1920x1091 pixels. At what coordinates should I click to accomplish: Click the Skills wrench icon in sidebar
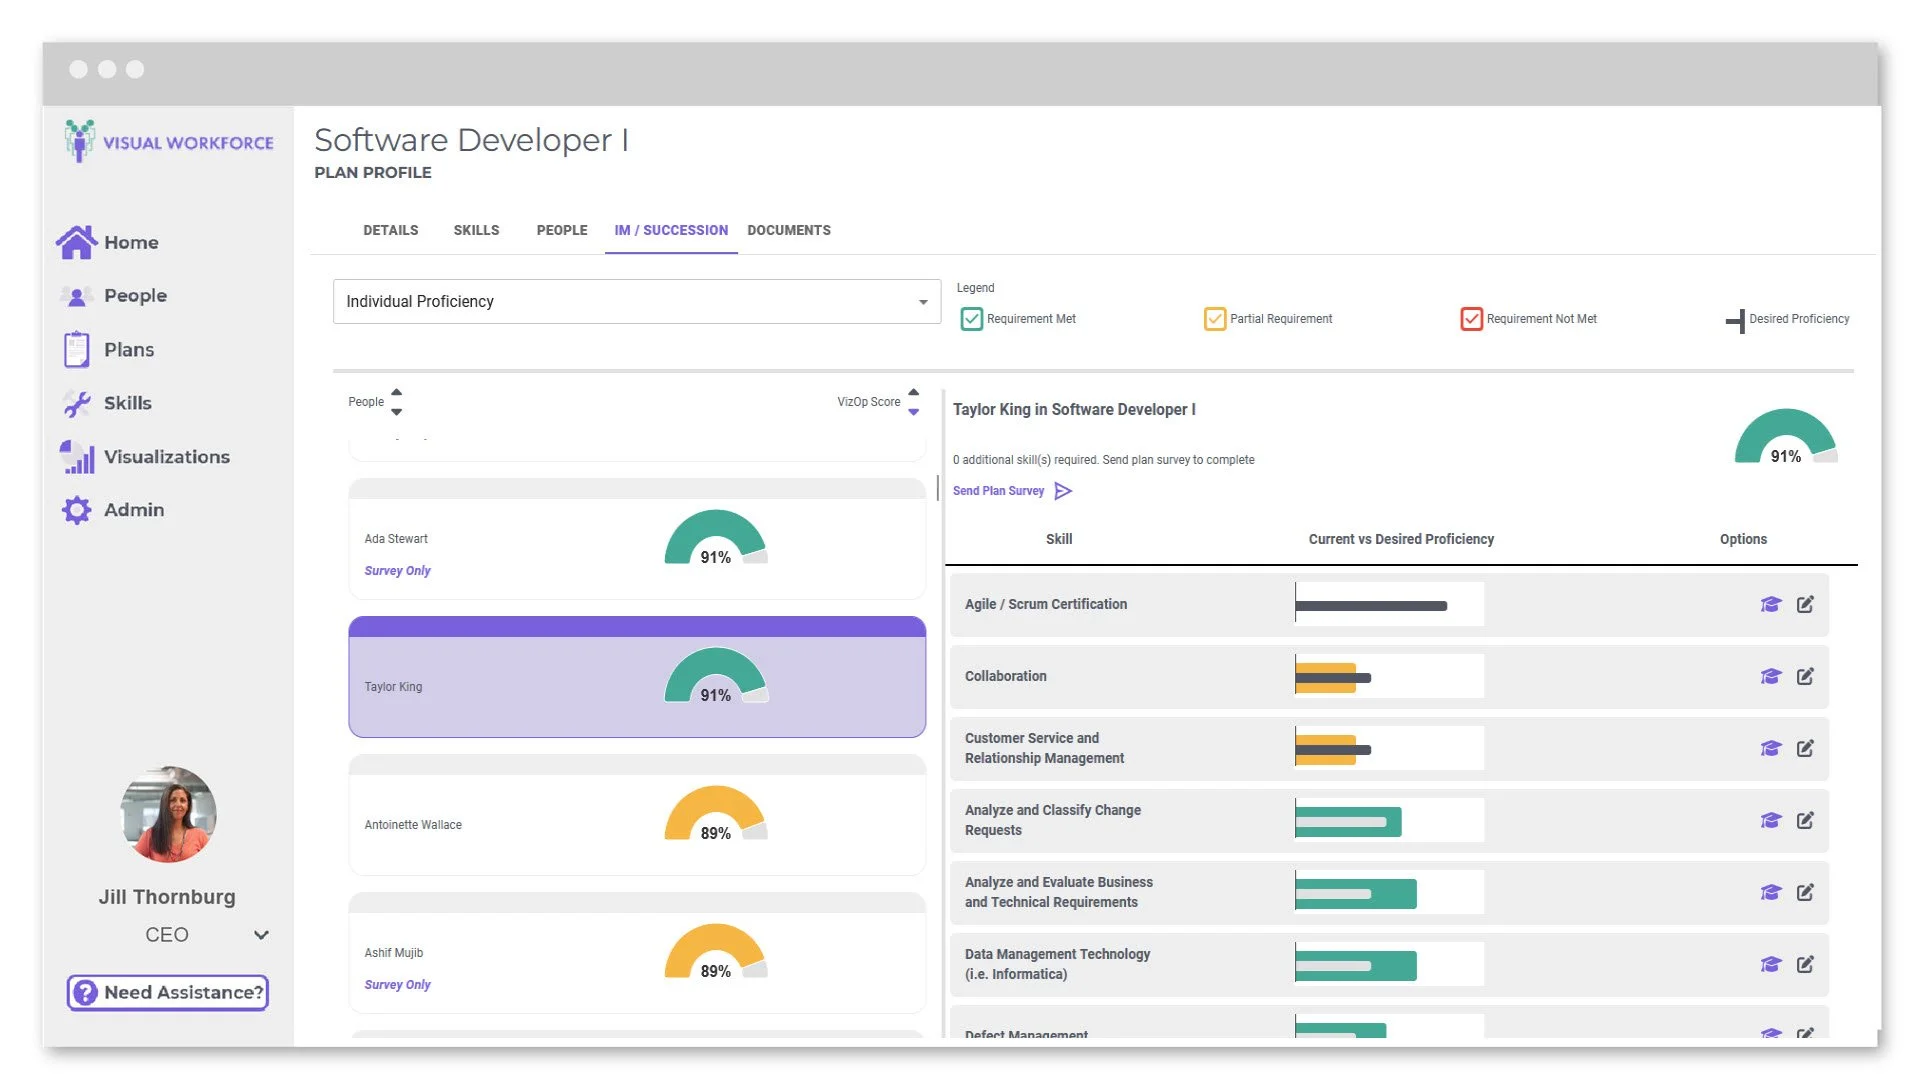click(x=76, y=403)
